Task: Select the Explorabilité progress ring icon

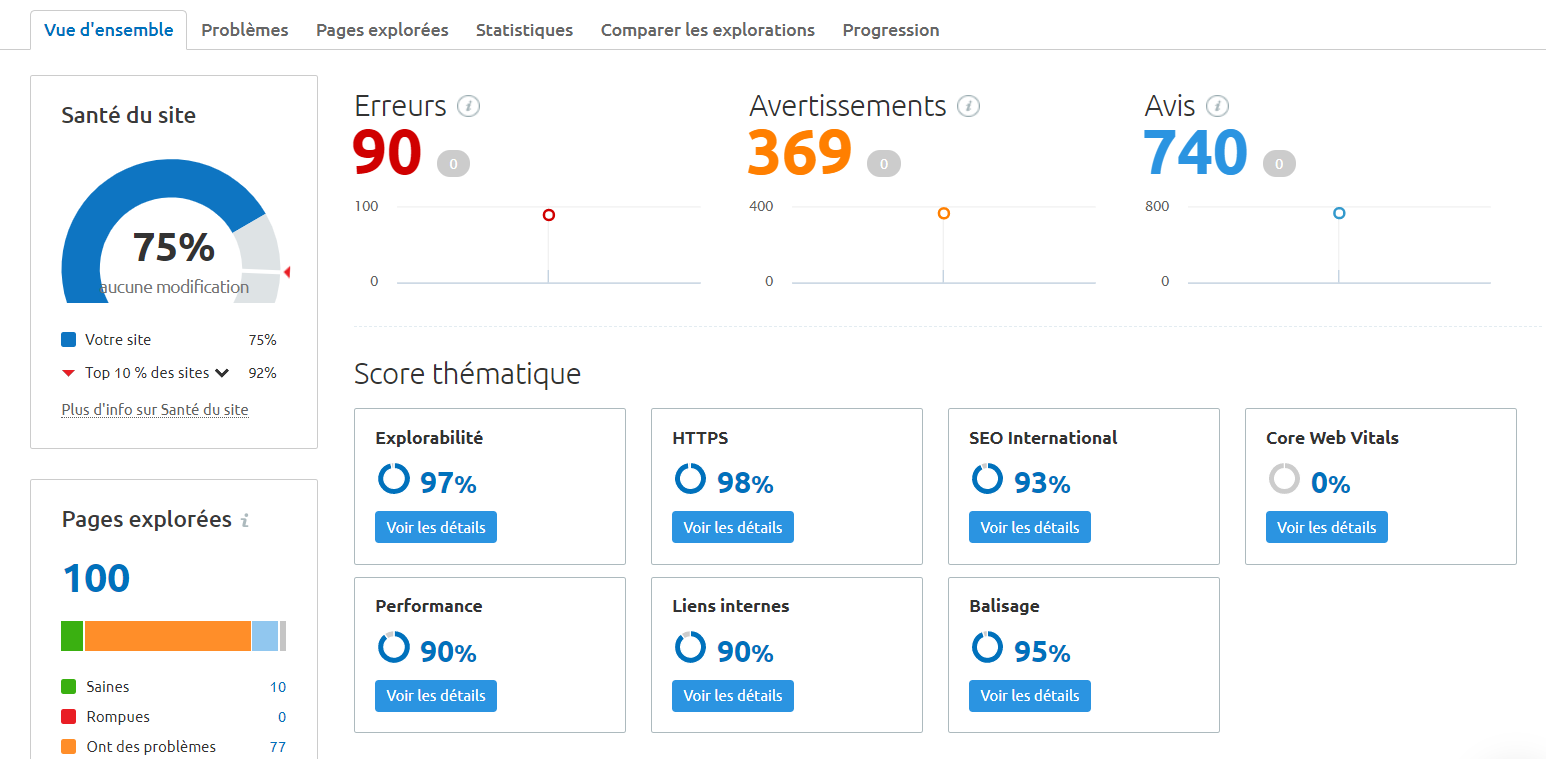Action: (x=392, y=479)
